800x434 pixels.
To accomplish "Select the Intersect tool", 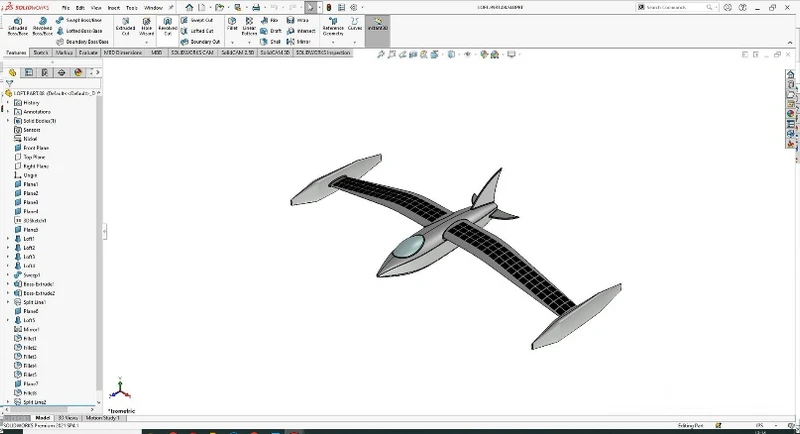I will (x=301, y=31).
